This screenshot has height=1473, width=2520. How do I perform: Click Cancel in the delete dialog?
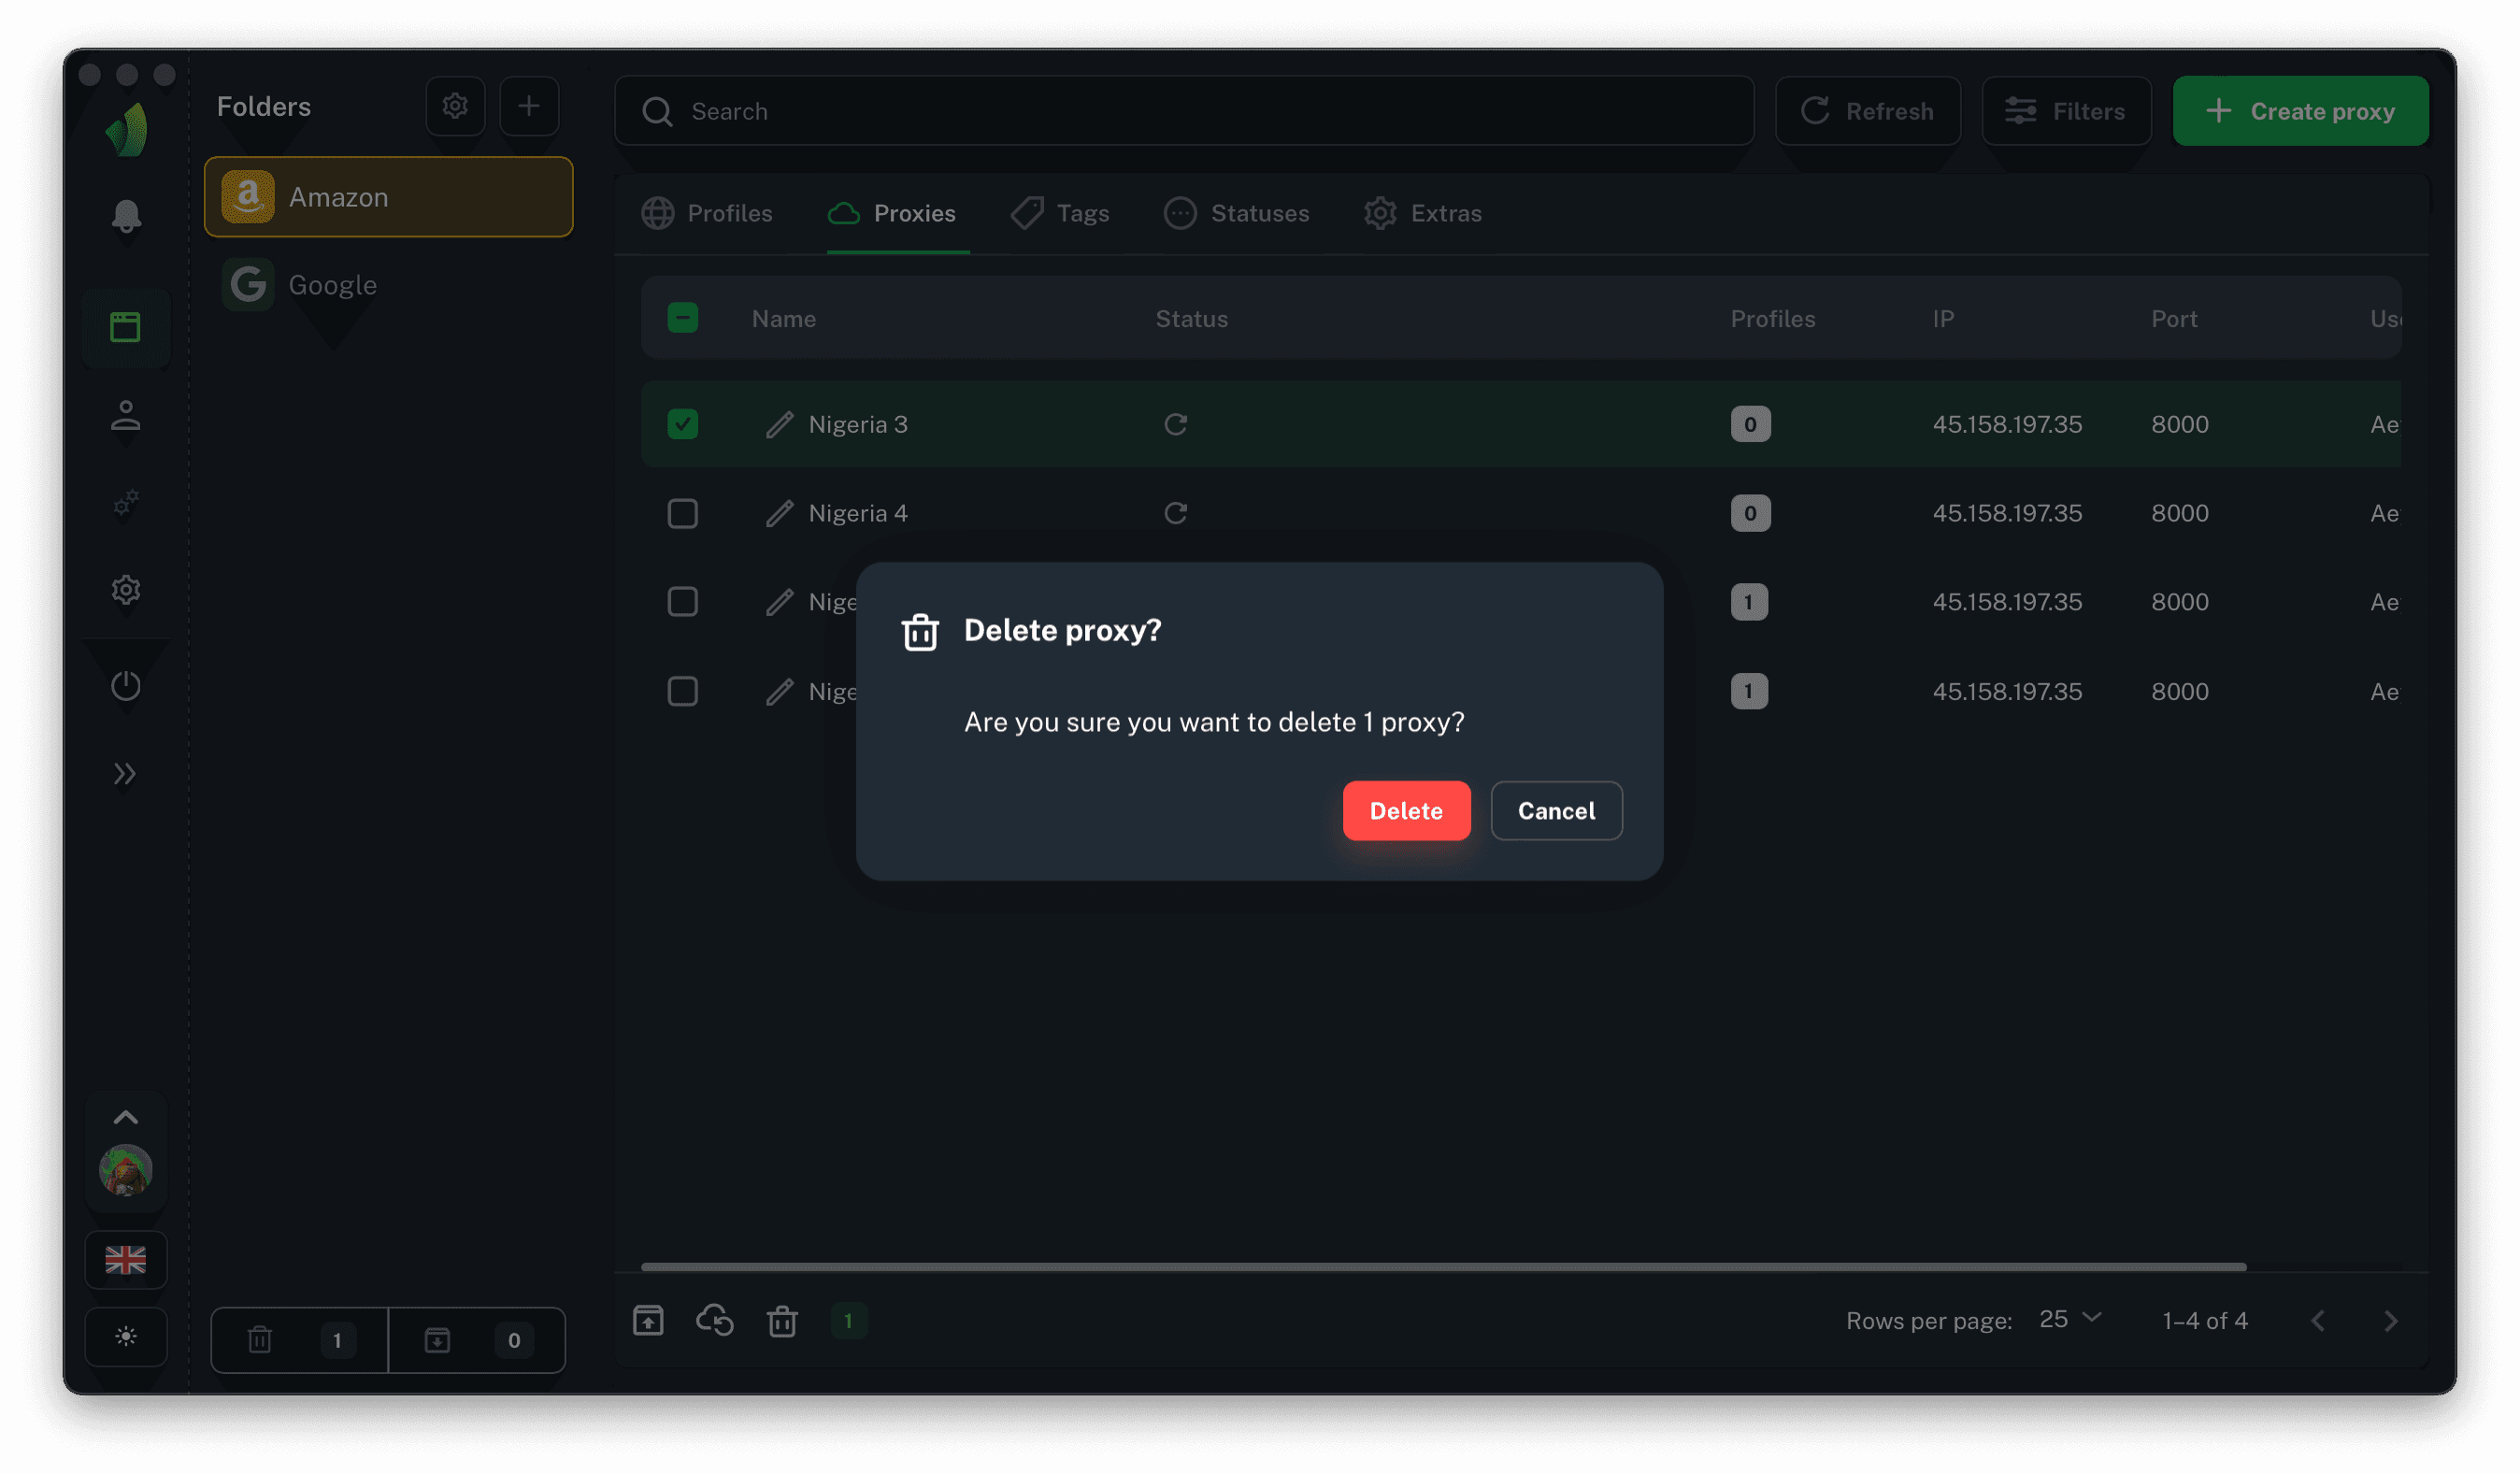pyautogui.click(x=1556, y=811)
